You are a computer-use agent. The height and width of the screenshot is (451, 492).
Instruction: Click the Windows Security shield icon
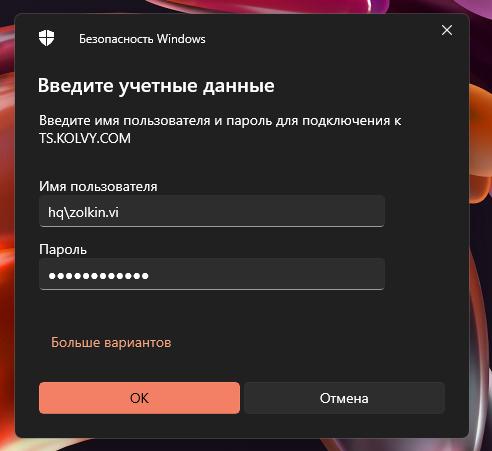pos(46,38)
